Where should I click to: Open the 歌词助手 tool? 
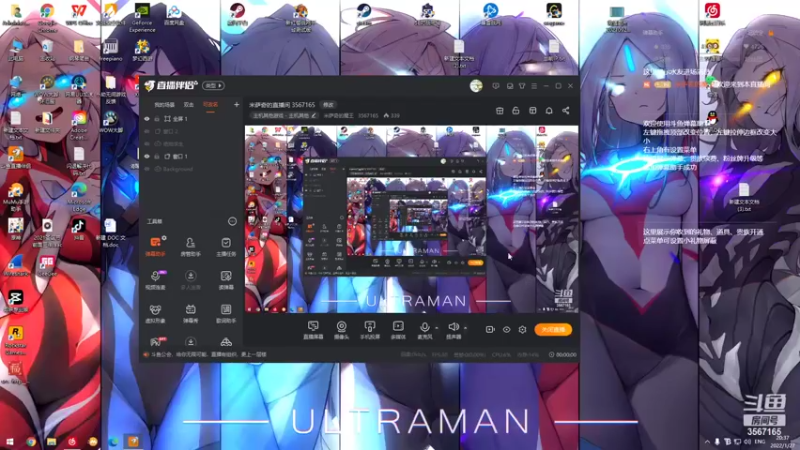226,313
